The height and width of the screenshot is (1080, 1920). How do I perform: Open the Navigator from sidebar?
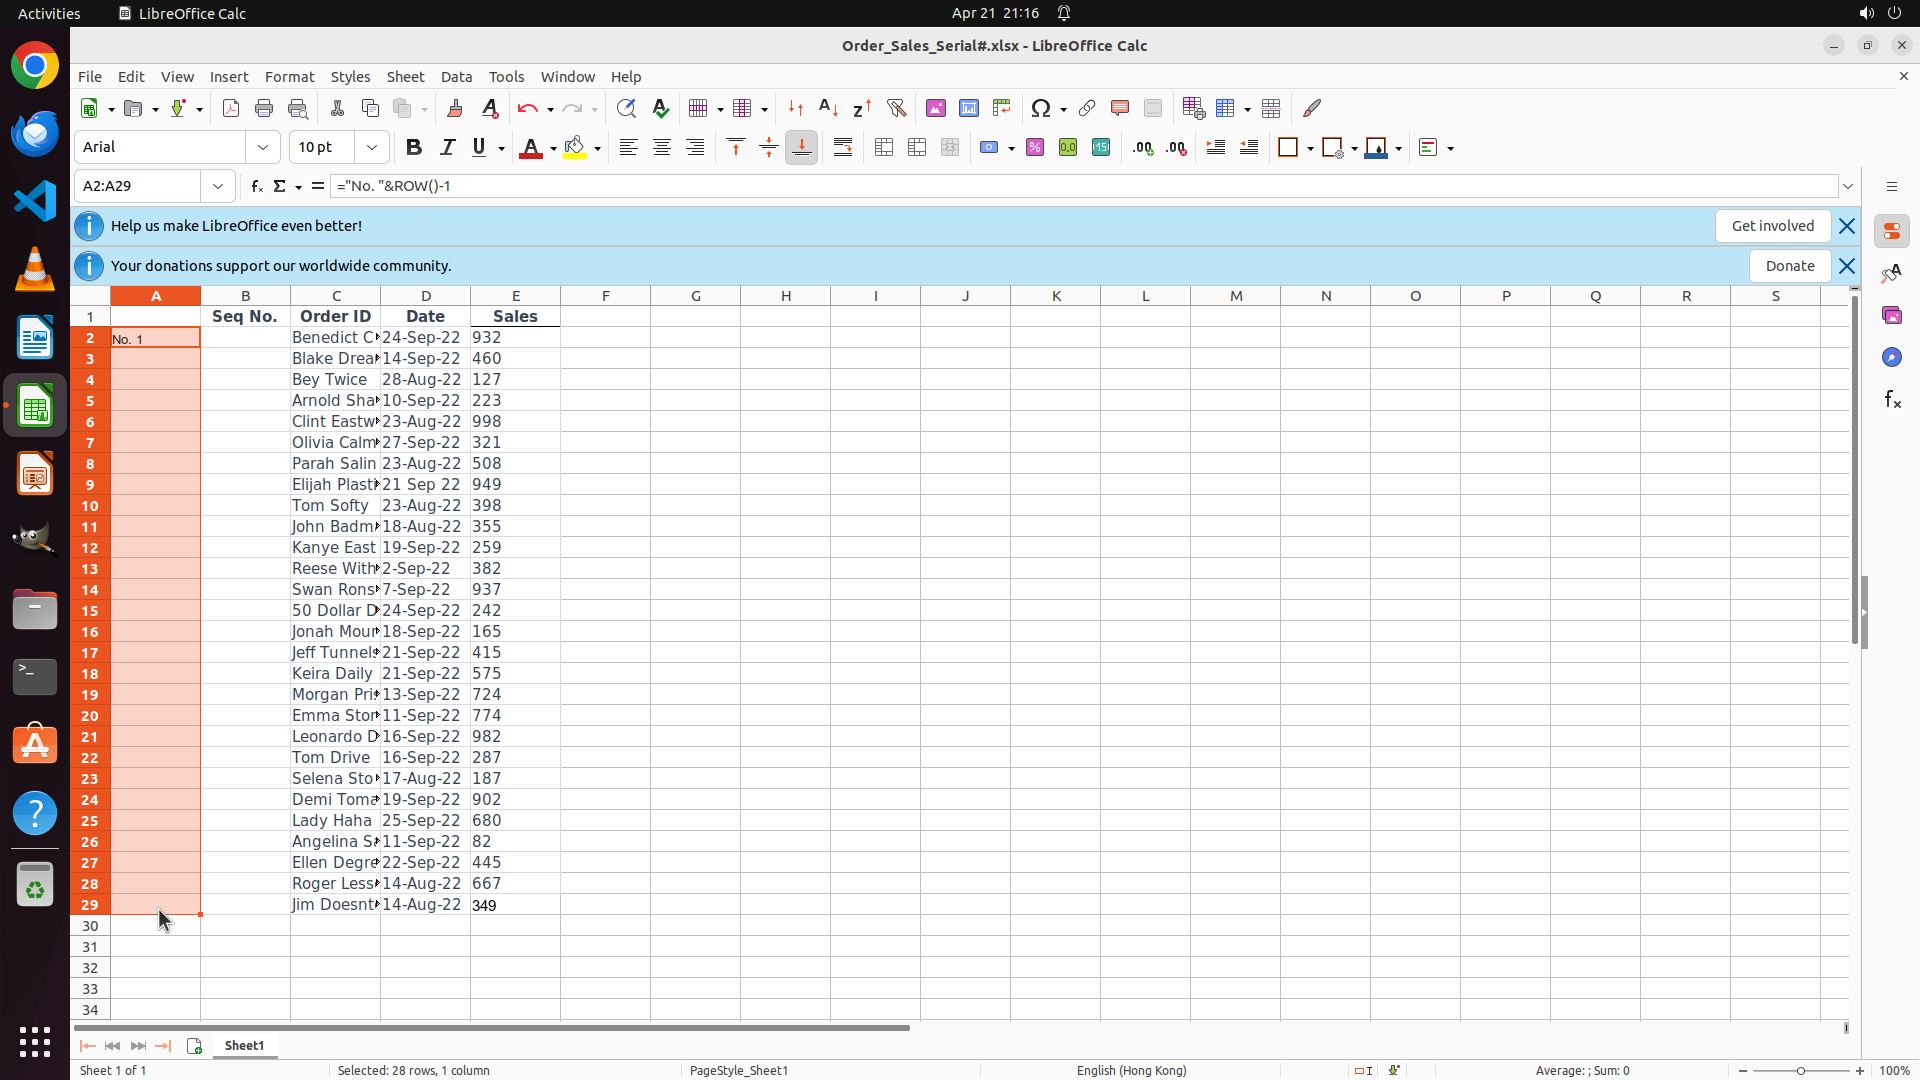[1891, 357]
